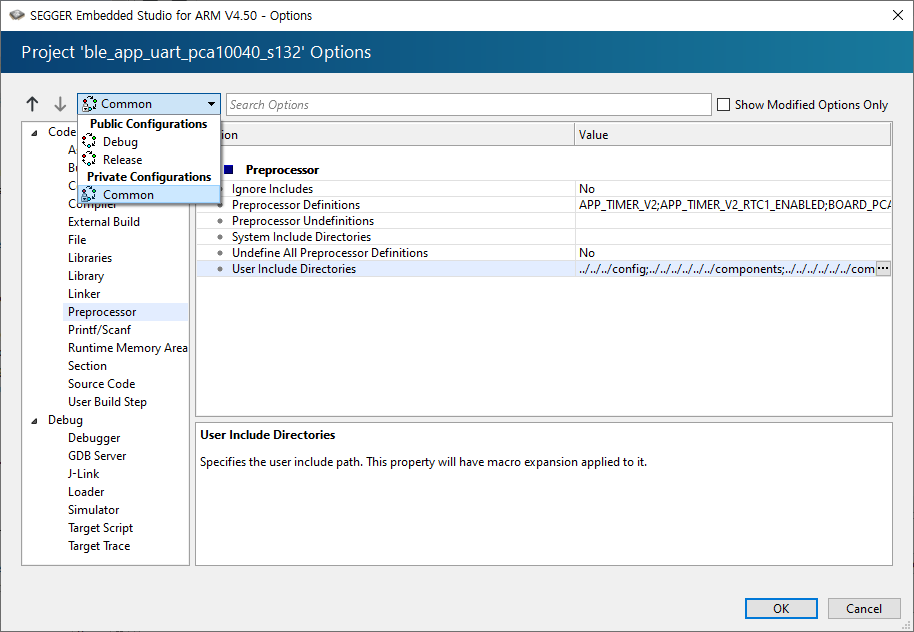This screenshot has height=632, width=914.
Task: Select Loader under Debug group
Action: [86, 492]
